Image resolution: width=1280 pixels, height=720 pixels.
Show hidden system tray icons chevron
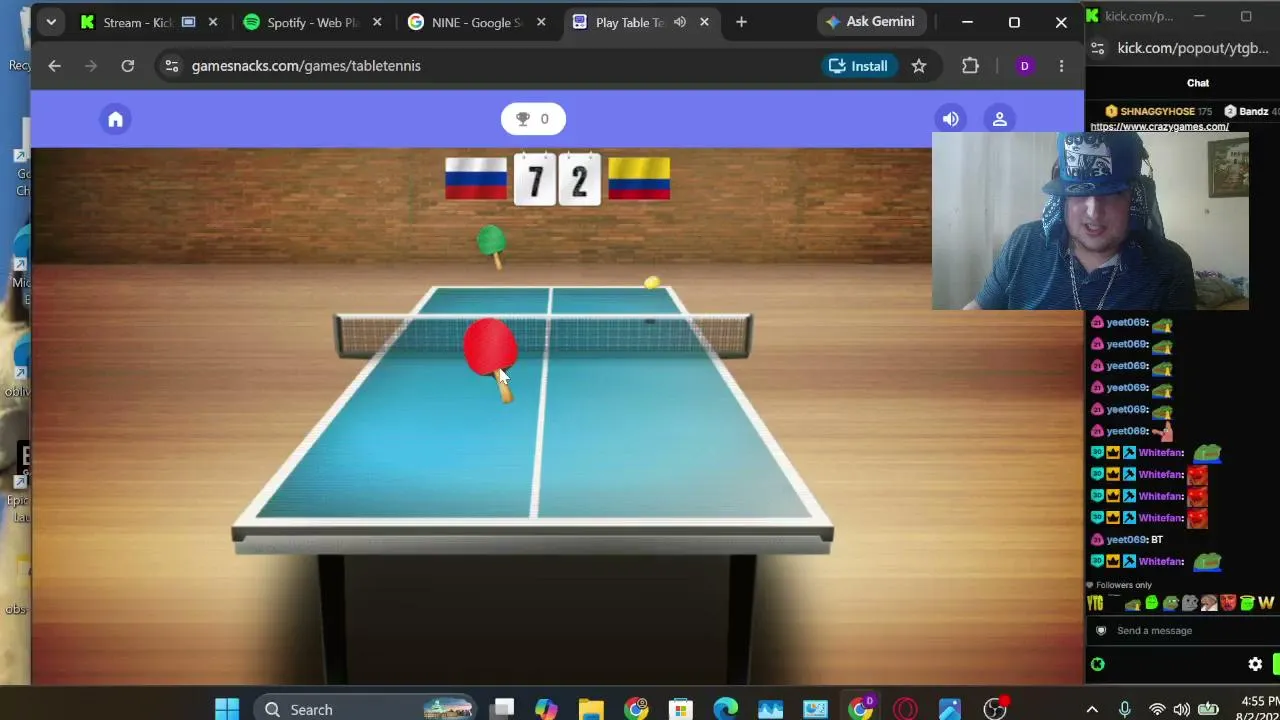click(1092, 709)
